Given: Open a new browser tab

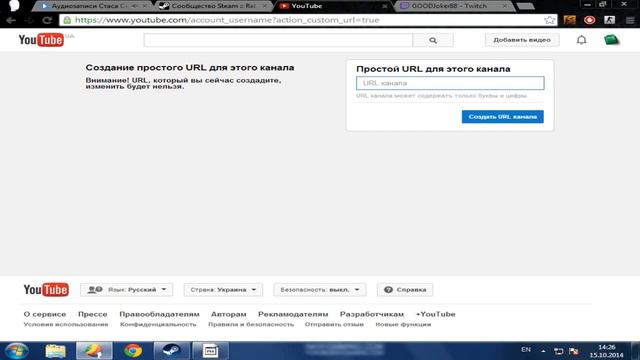Looking at the screenshot, I should 525,6.
